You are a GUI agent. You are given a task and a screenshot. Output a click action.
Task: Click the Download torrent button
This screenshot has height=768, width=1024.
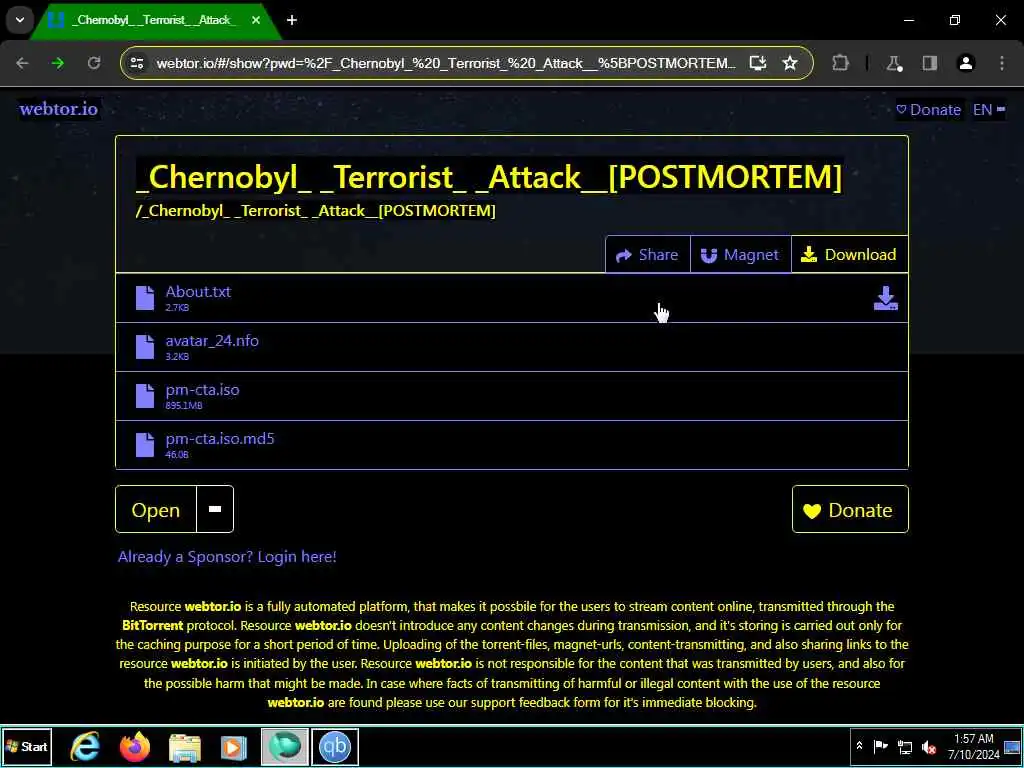[x=849, y=255]
